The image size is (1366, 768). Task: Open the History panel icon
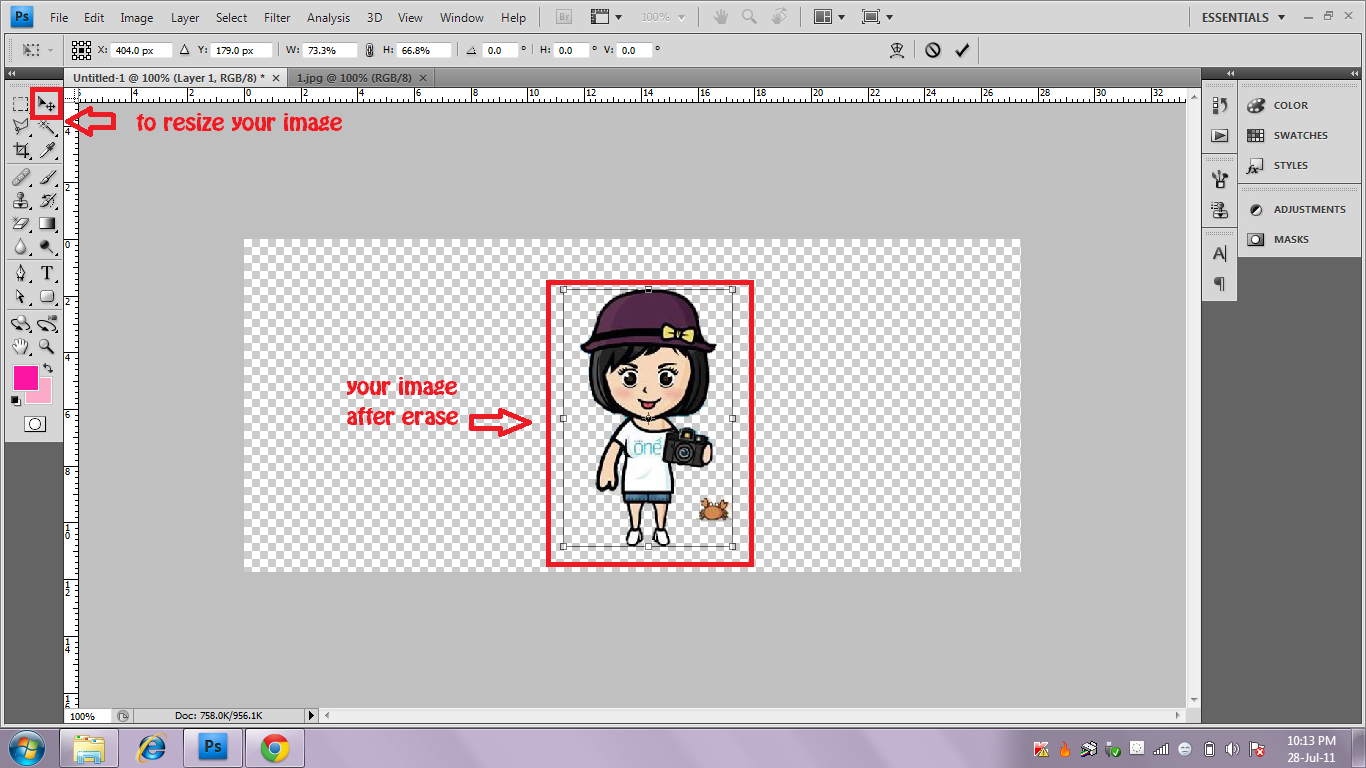(1219, 105)
